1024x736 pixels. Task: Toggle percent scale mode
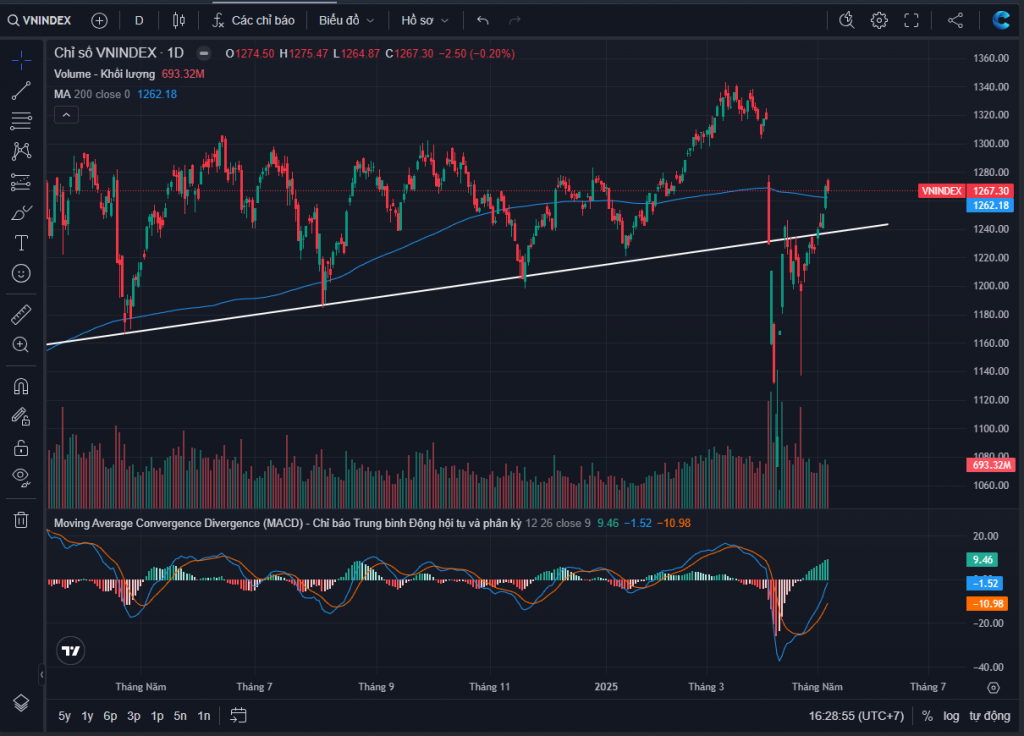[x=927, y=716]
